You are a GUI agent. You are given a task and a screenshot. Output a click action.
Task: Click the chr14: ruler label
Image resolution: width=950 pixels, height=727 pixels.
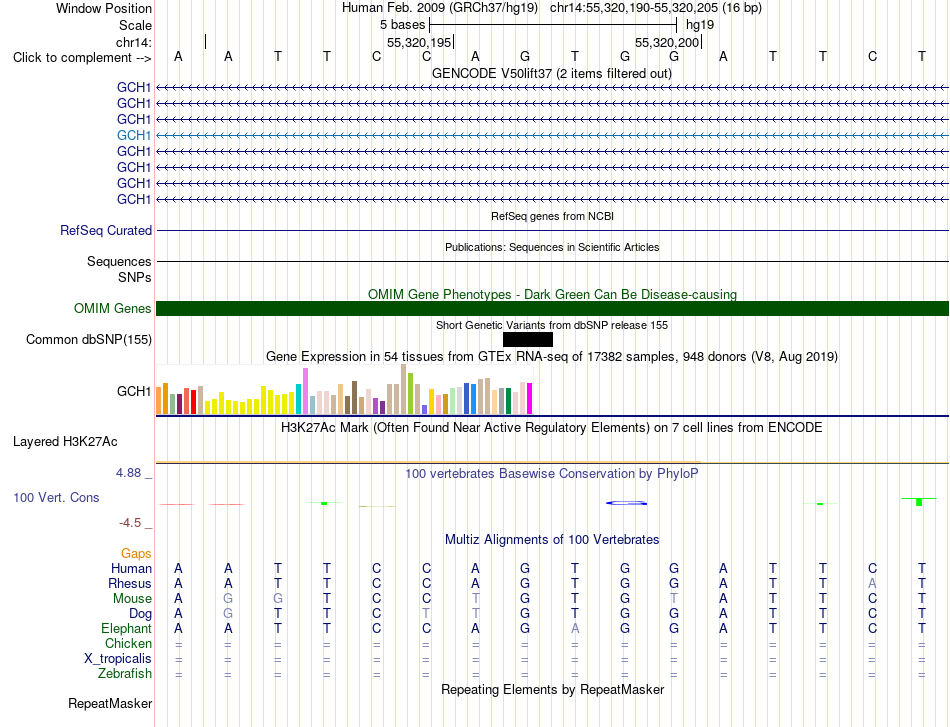tap(134, 42)
